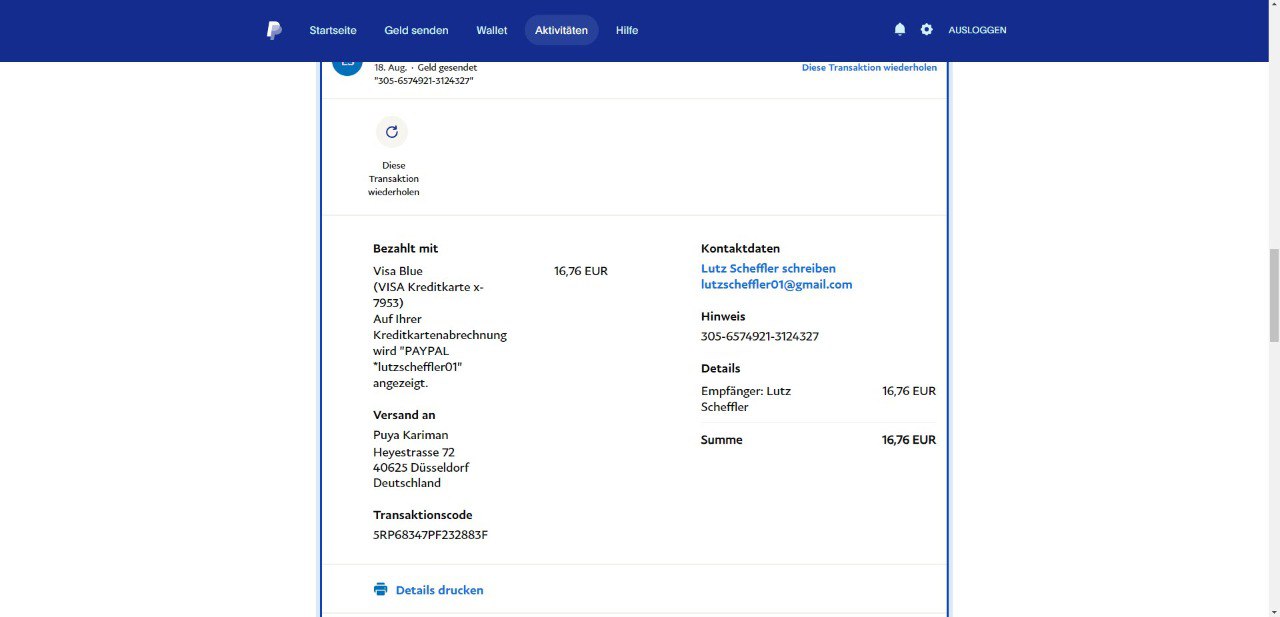Open the Hilfe menu item
This screenshot has width=1280, height=617.
point(627,30)
